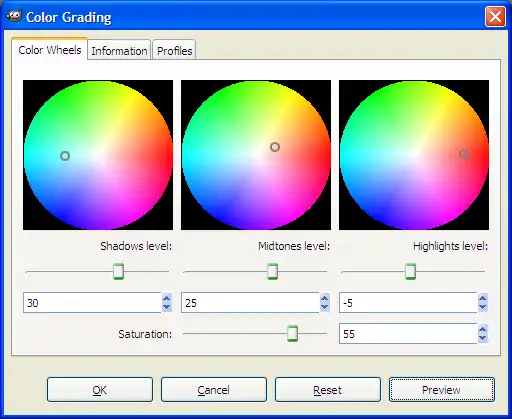Click the "Shadows level:" label
The height and width of the screenshot is (419, 512).
[136, 247]
